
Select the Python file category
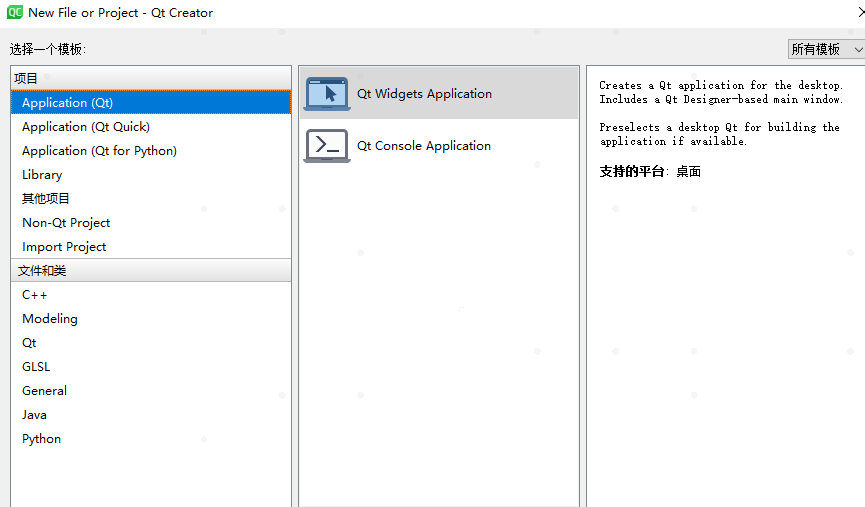pos(151,439)
